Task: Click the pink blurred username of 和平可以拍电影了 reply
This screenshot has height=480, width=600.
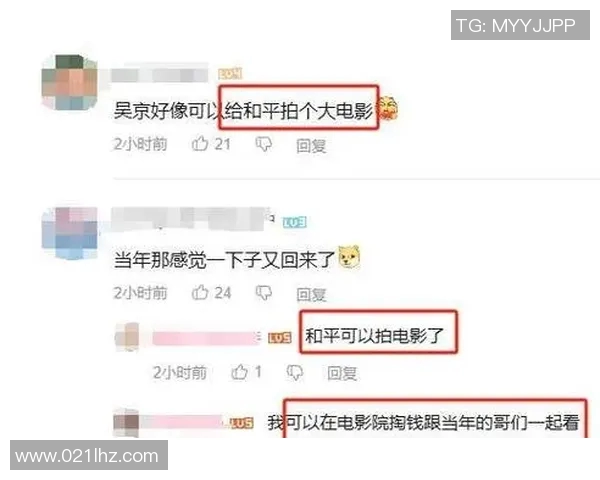Action: [207, 338]
